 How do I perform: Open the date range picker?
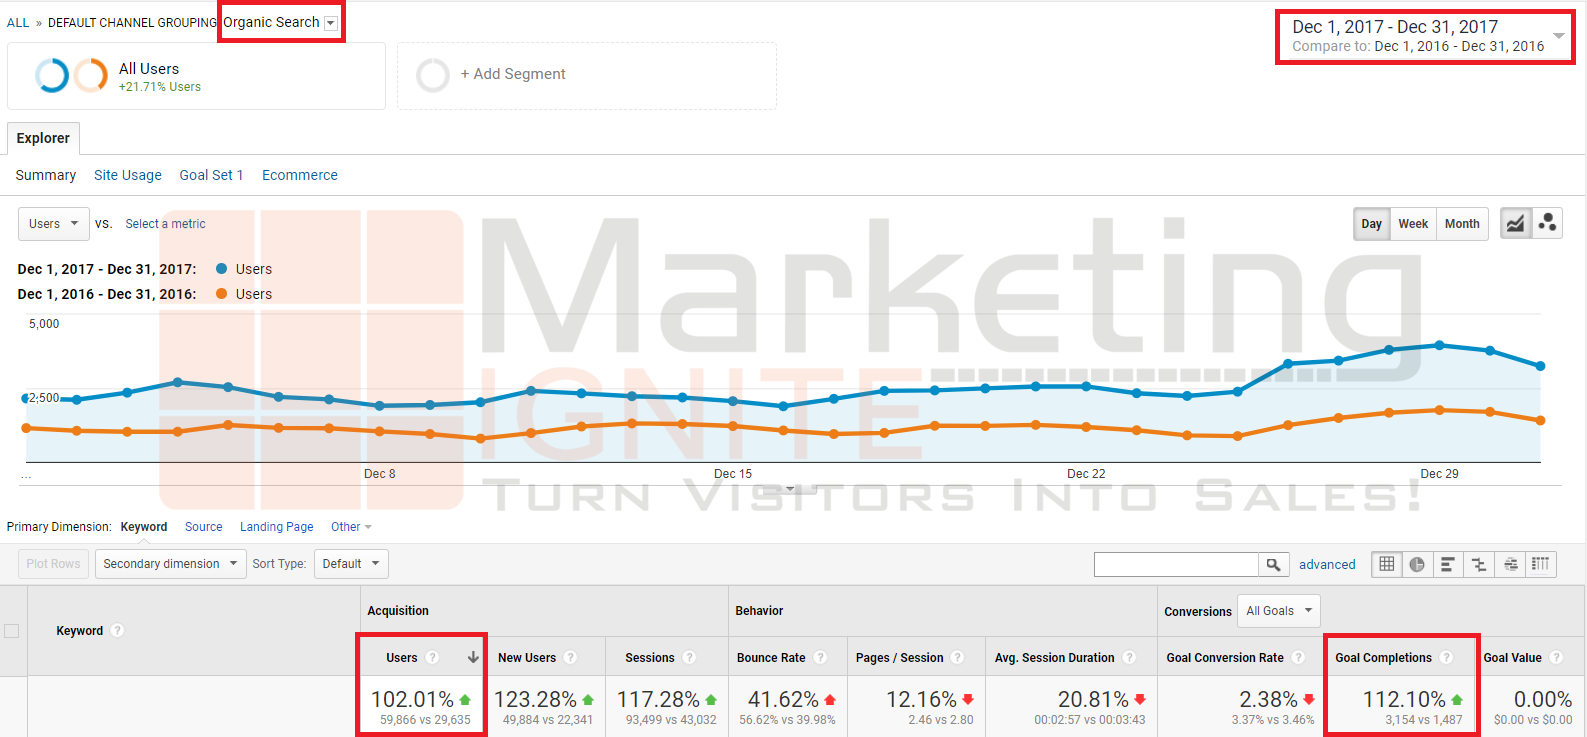(x=1424, y=36)
